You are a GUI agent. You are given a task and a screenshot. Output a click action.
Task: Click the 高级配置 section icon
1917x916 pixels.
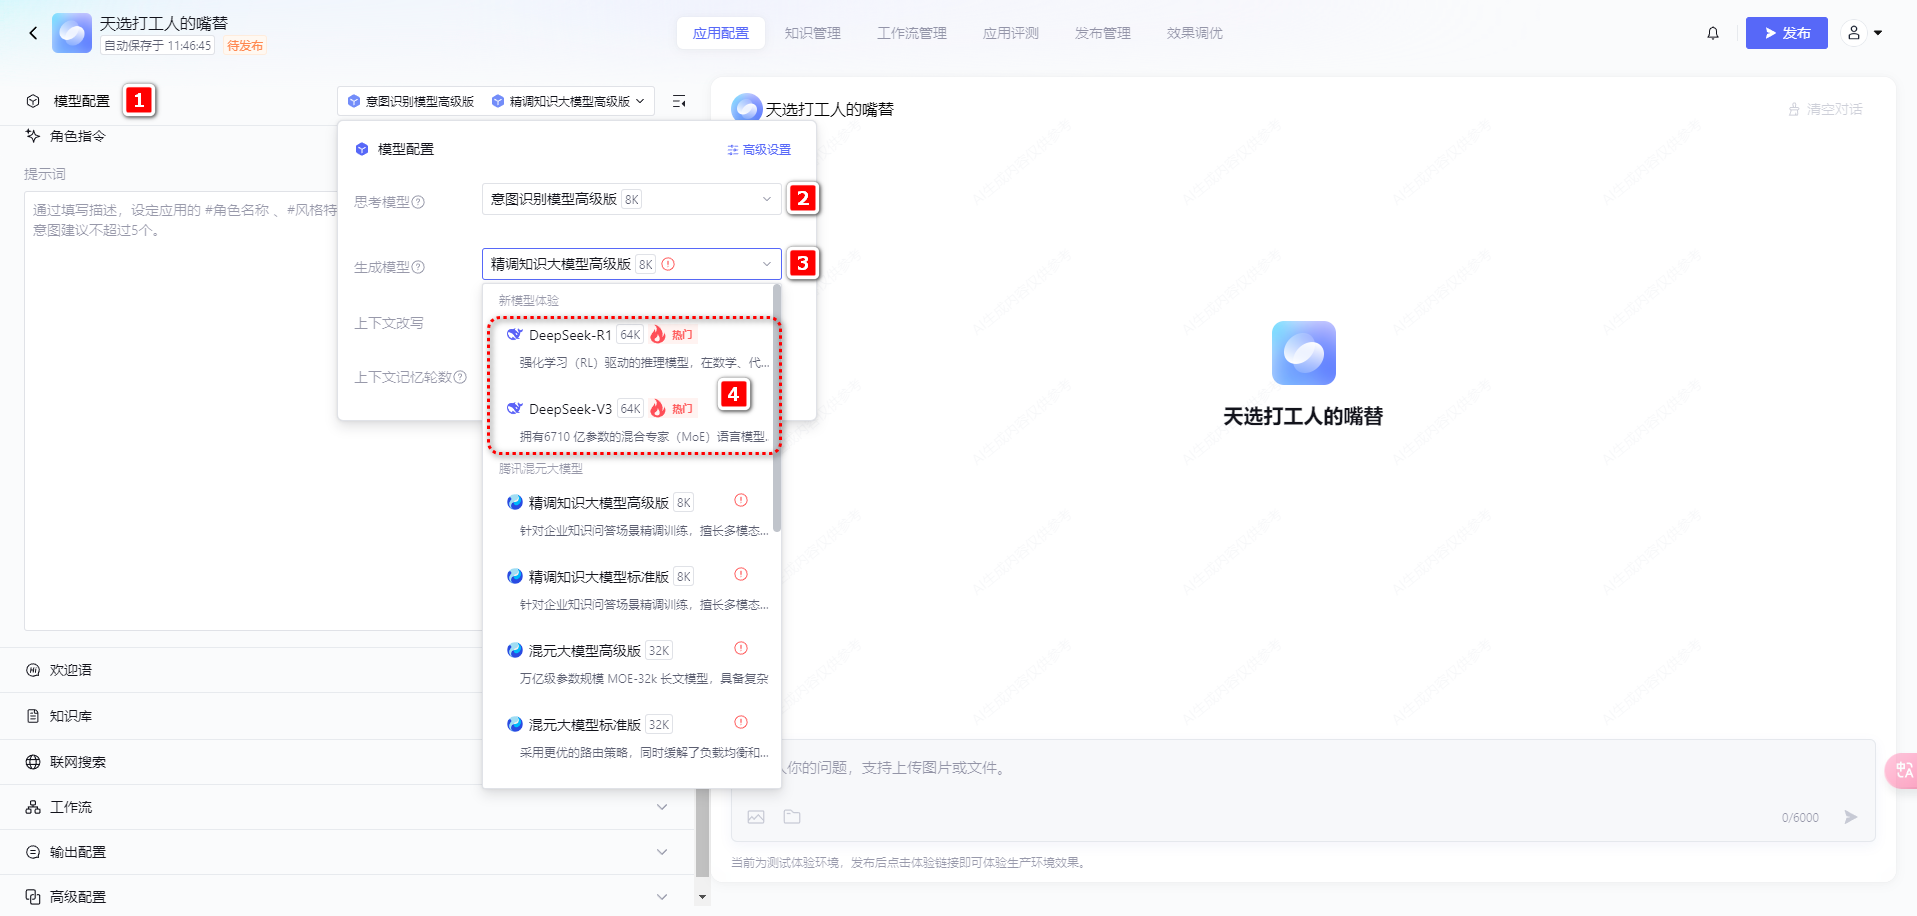click(33, 897)
